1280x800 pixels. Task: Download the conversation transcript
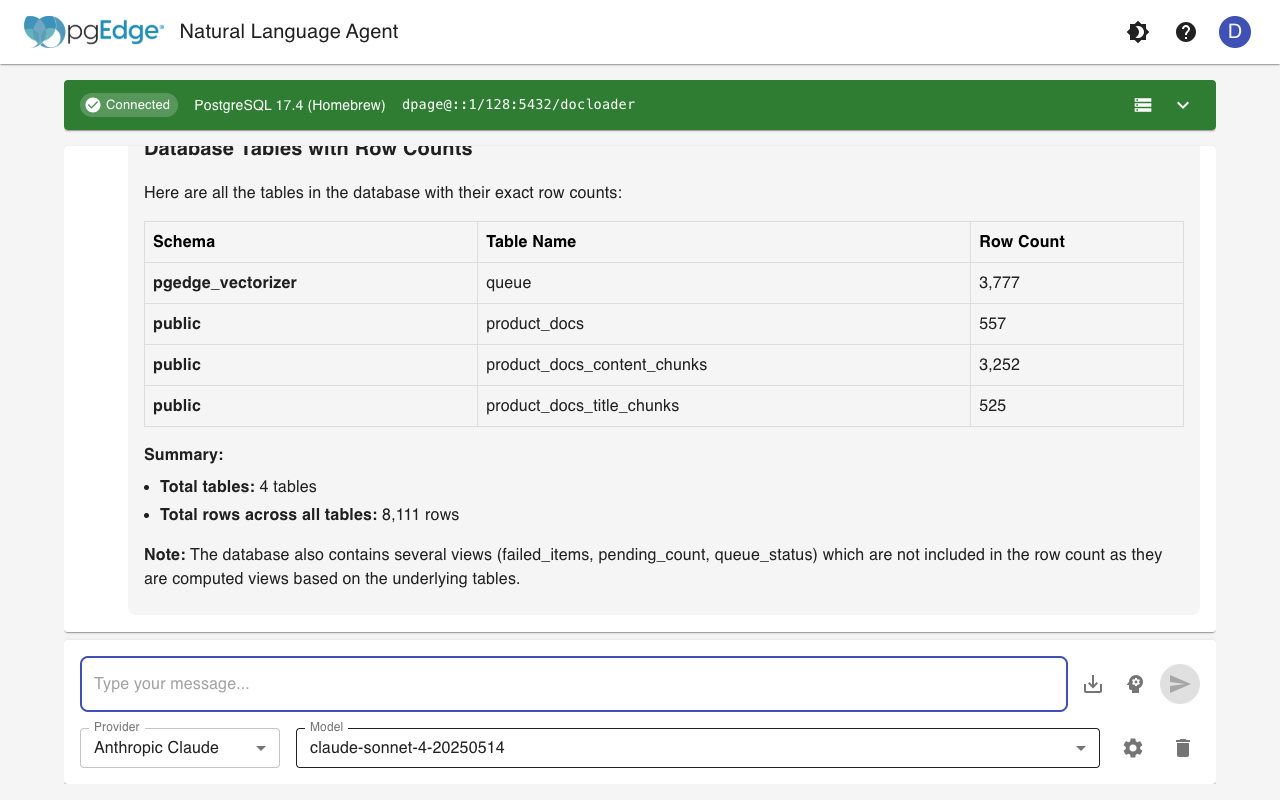(x=1092, y=683)
